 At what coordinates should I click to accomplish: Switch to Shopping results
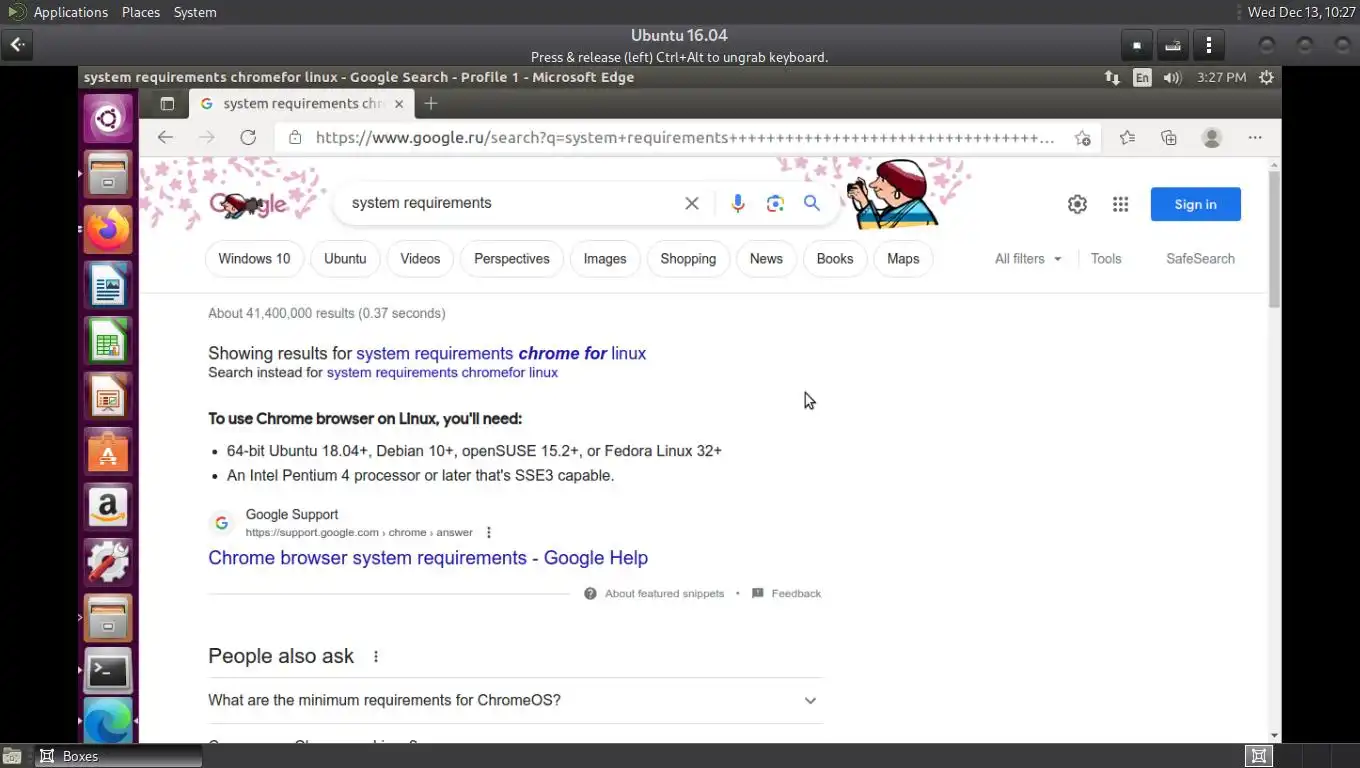(688, 259)
